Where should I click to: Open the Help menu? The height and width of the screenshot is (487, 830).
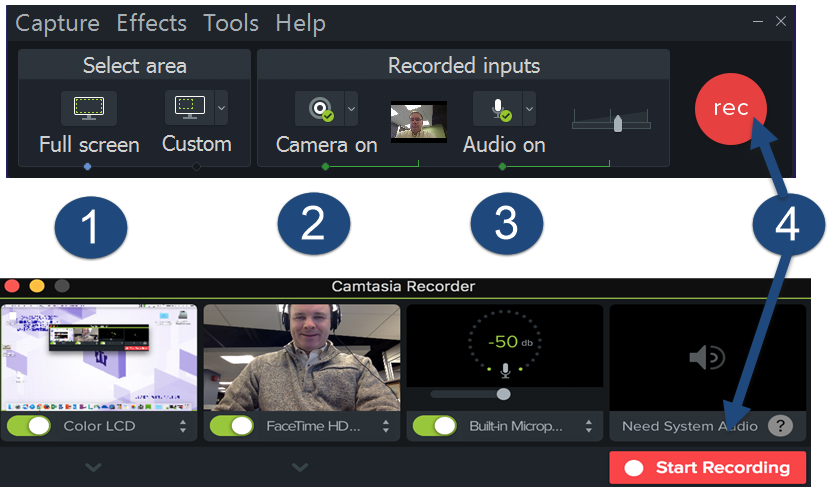(x=301, y=23)
